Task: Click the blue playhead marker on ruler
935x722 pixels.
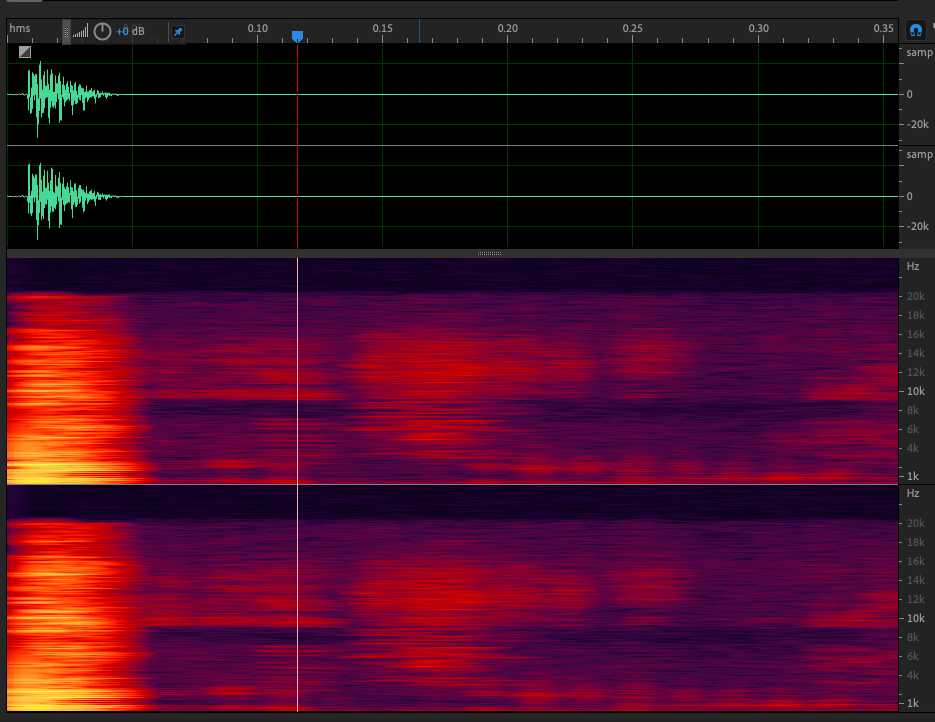Action: 297,36
